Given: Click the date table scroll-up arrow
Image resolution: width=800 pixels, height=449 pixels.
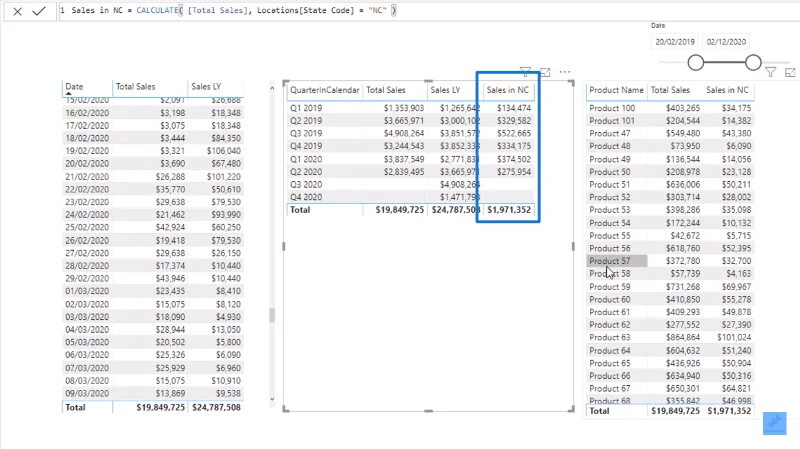Looking at the screenshot, I should point(272,88).
